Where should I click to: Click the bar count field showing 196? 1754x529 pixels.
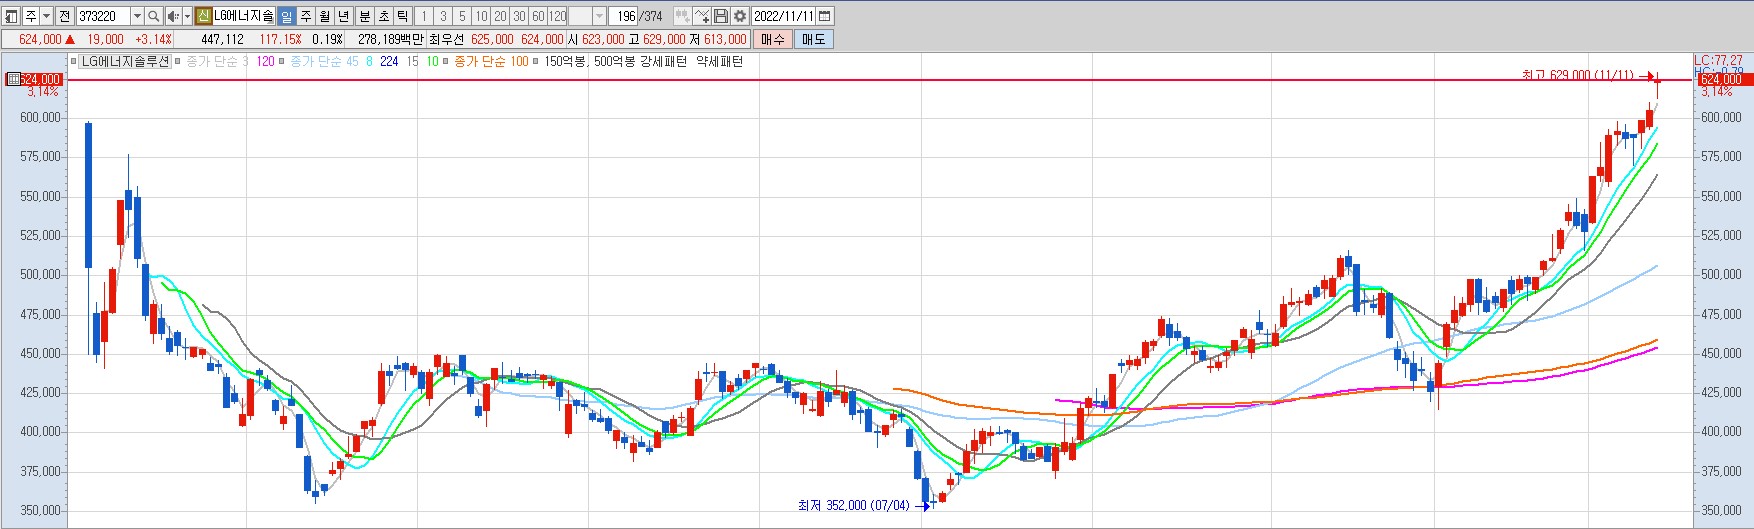click(623, 16)
